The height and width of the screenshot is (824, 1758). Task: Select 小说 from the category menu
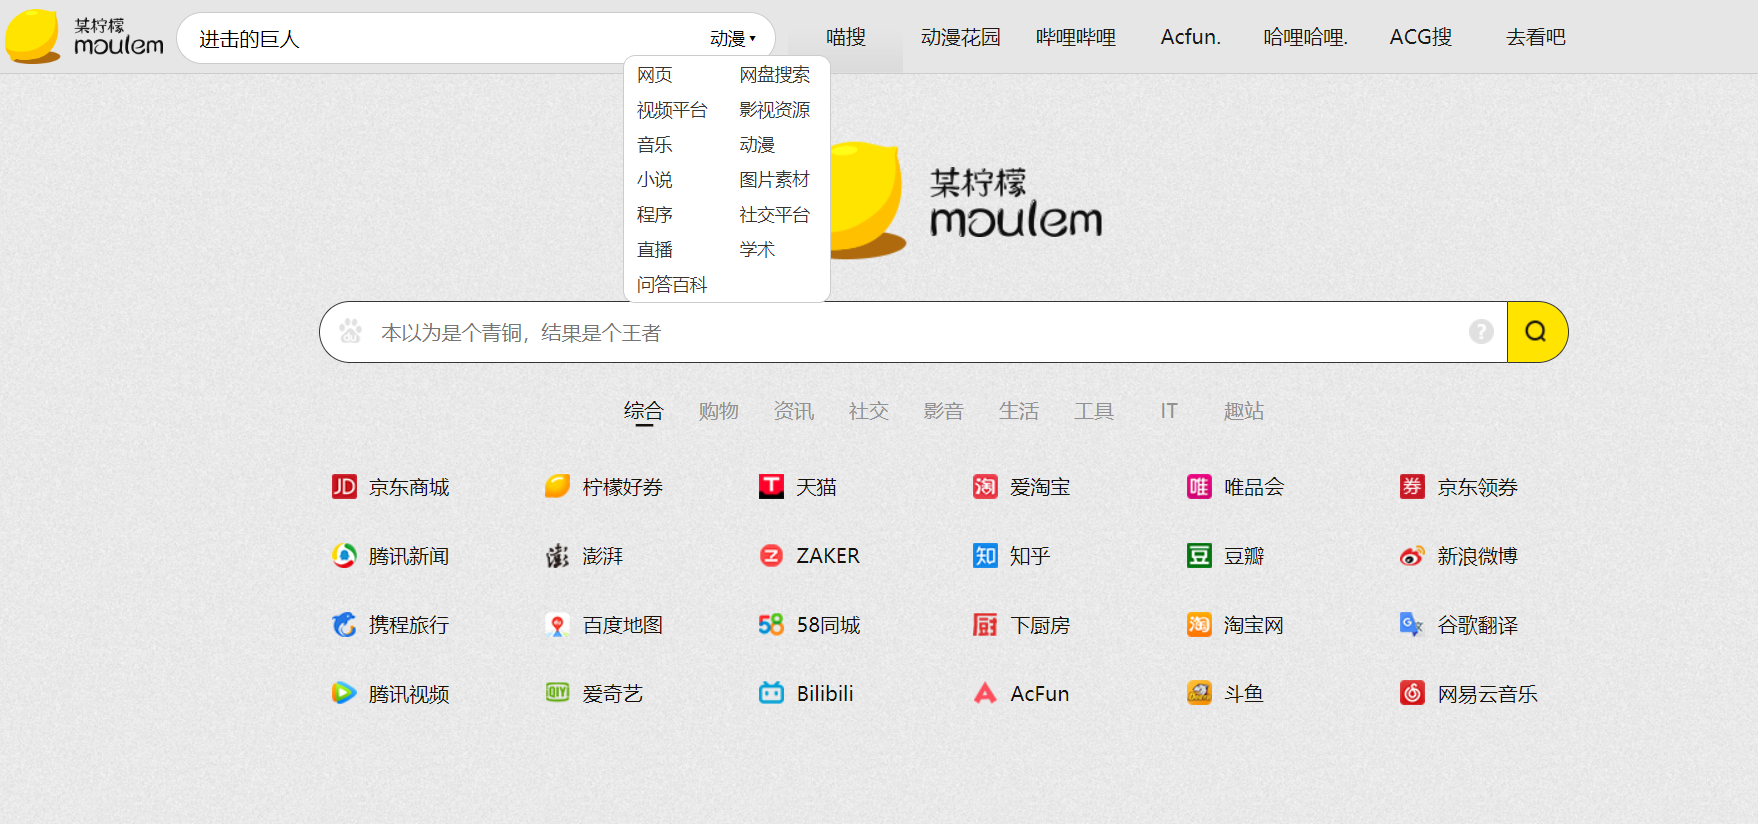coord(655,180)
